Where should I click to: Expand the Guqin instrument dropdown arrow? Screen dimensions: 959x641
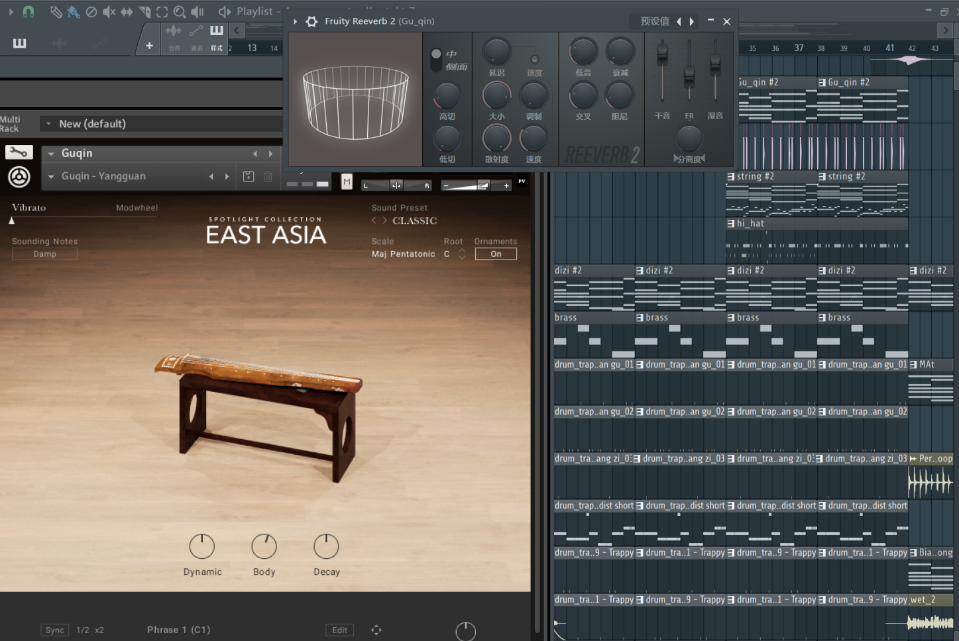point(50,154)
